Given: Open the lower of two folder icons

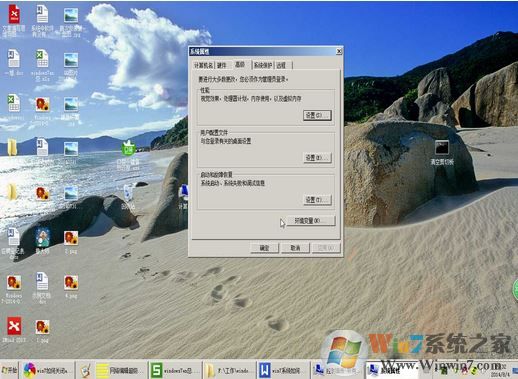Looking at the screenshot, I should (x=13, y=192).
